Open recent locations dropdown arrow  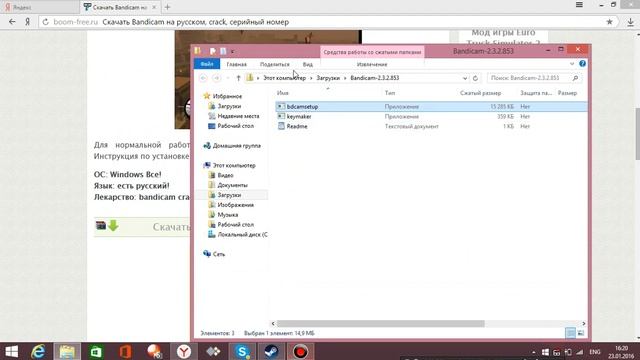pyautogui.click(x=228, y=78)
